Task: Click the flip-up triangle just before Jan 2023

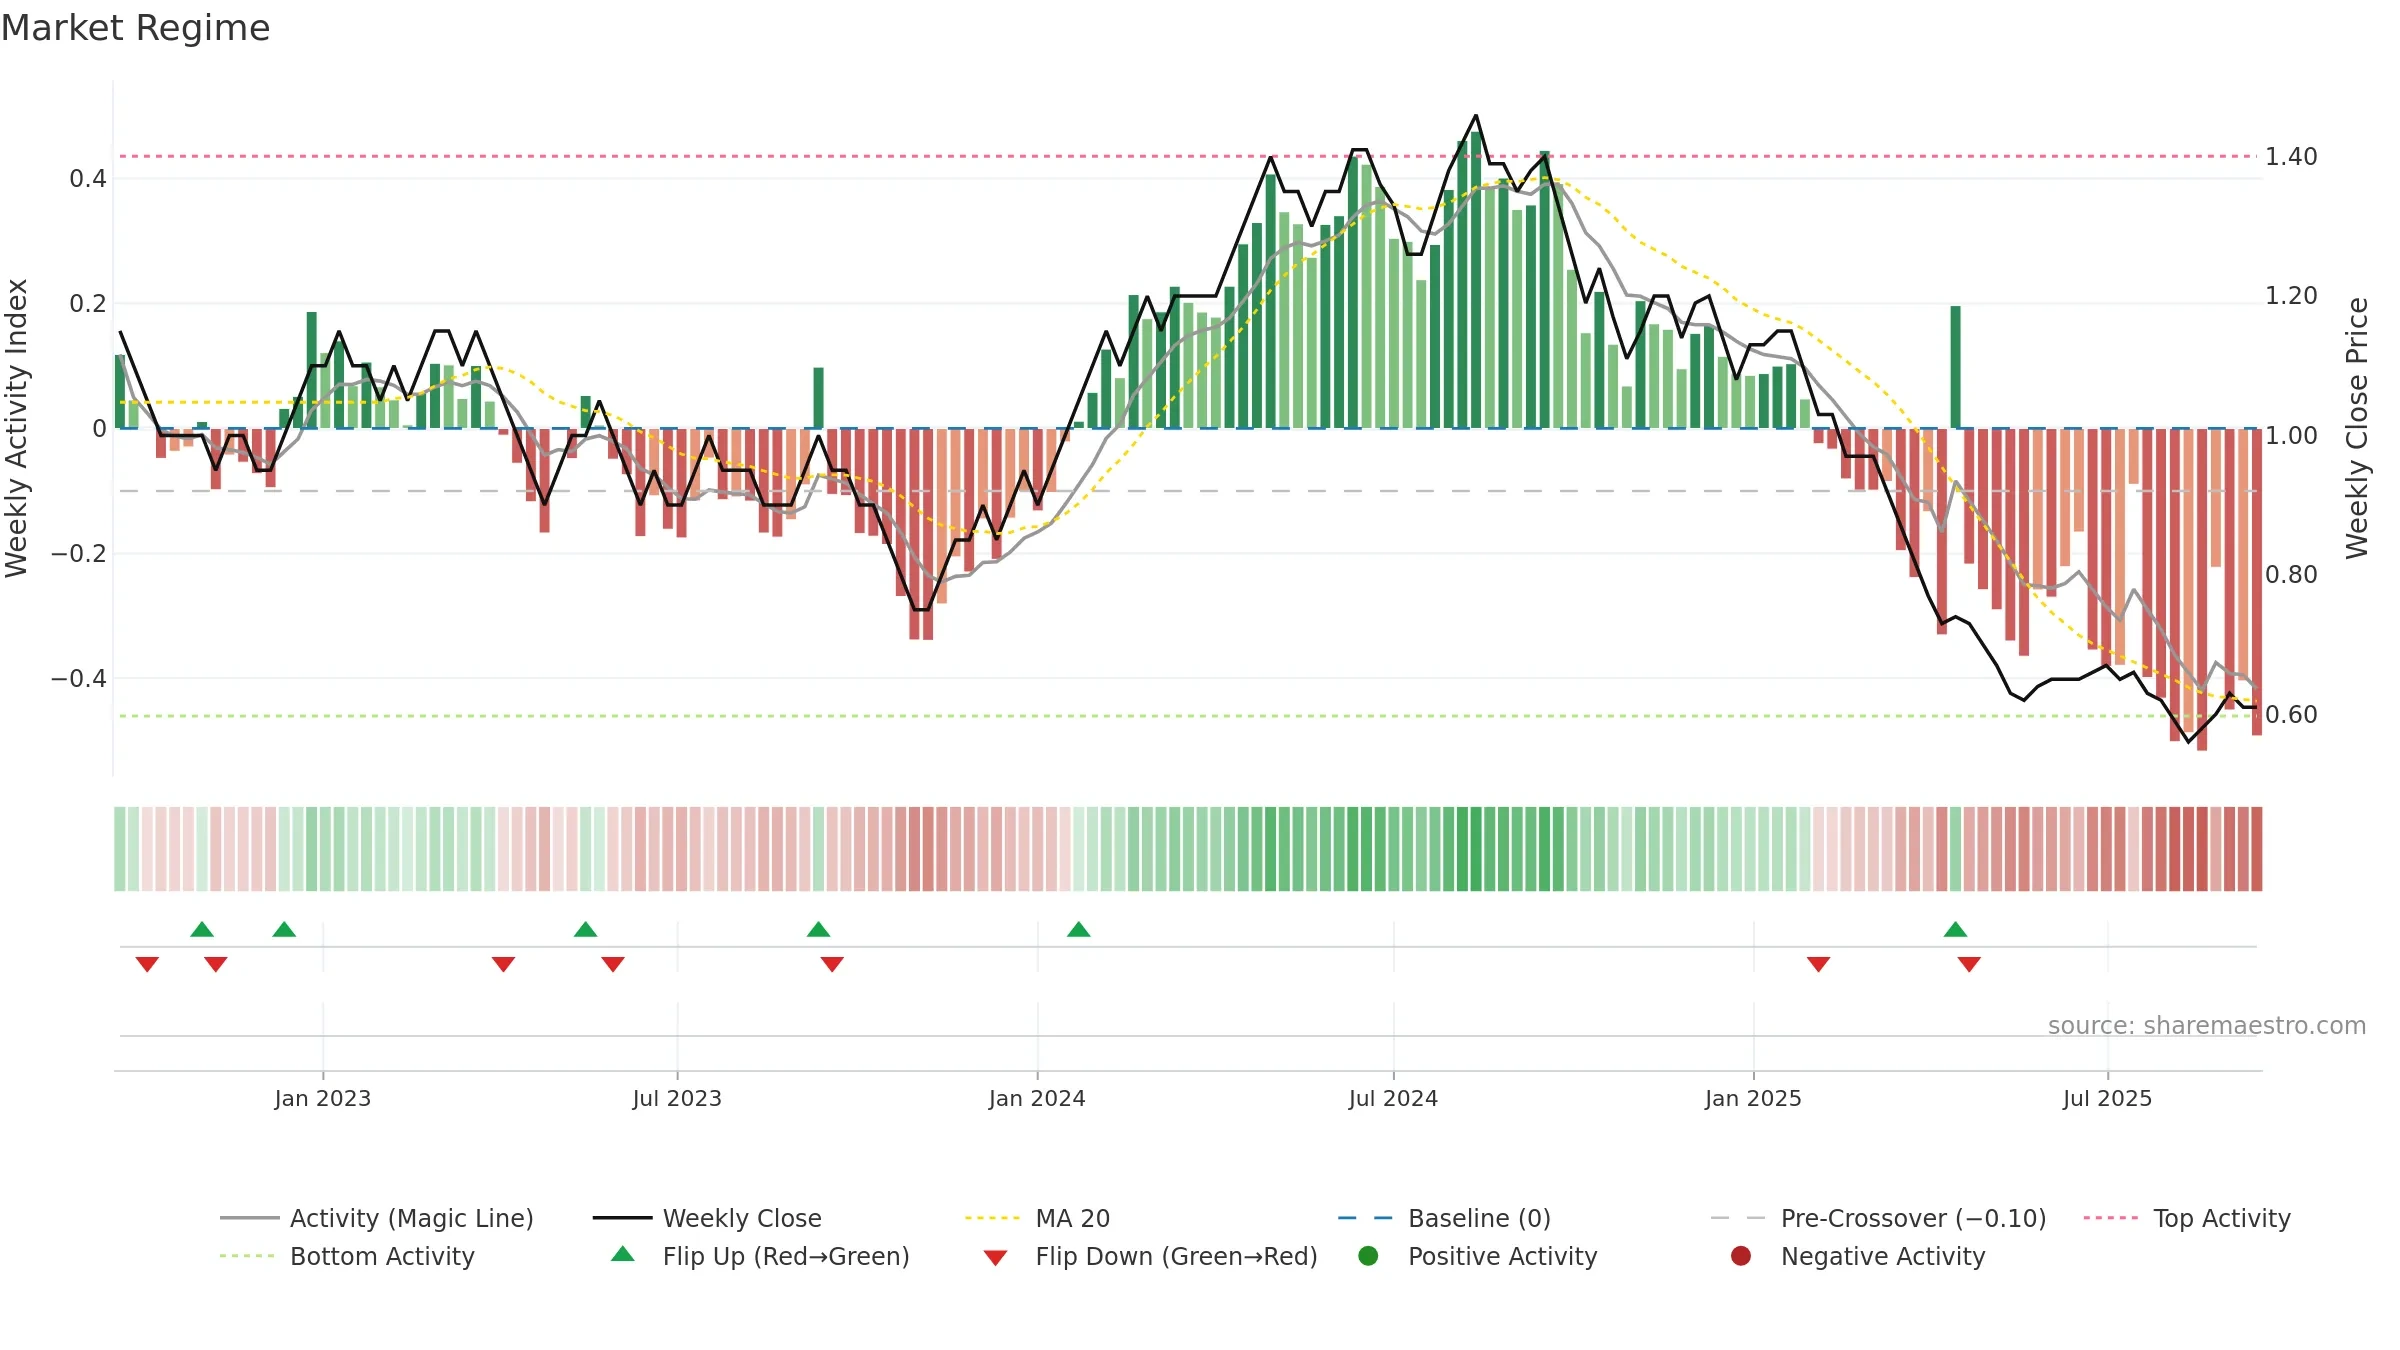Action: [284, 929]
